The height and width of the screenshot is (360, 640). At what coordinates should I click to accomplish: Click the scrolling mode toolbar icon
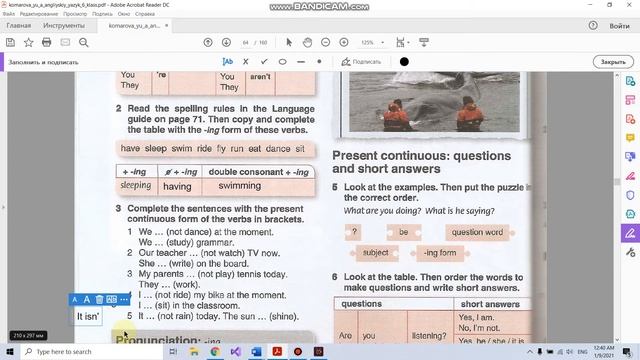click(424, 42)
